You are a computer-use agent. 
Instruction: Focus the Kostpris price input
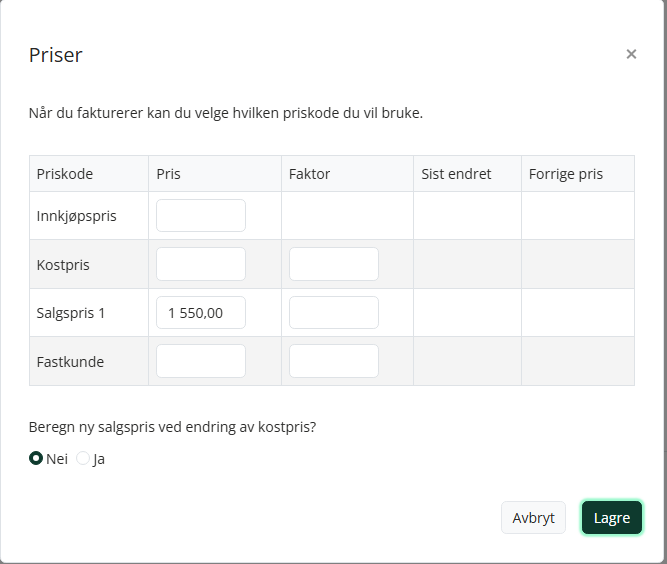(x=201, y=264)
